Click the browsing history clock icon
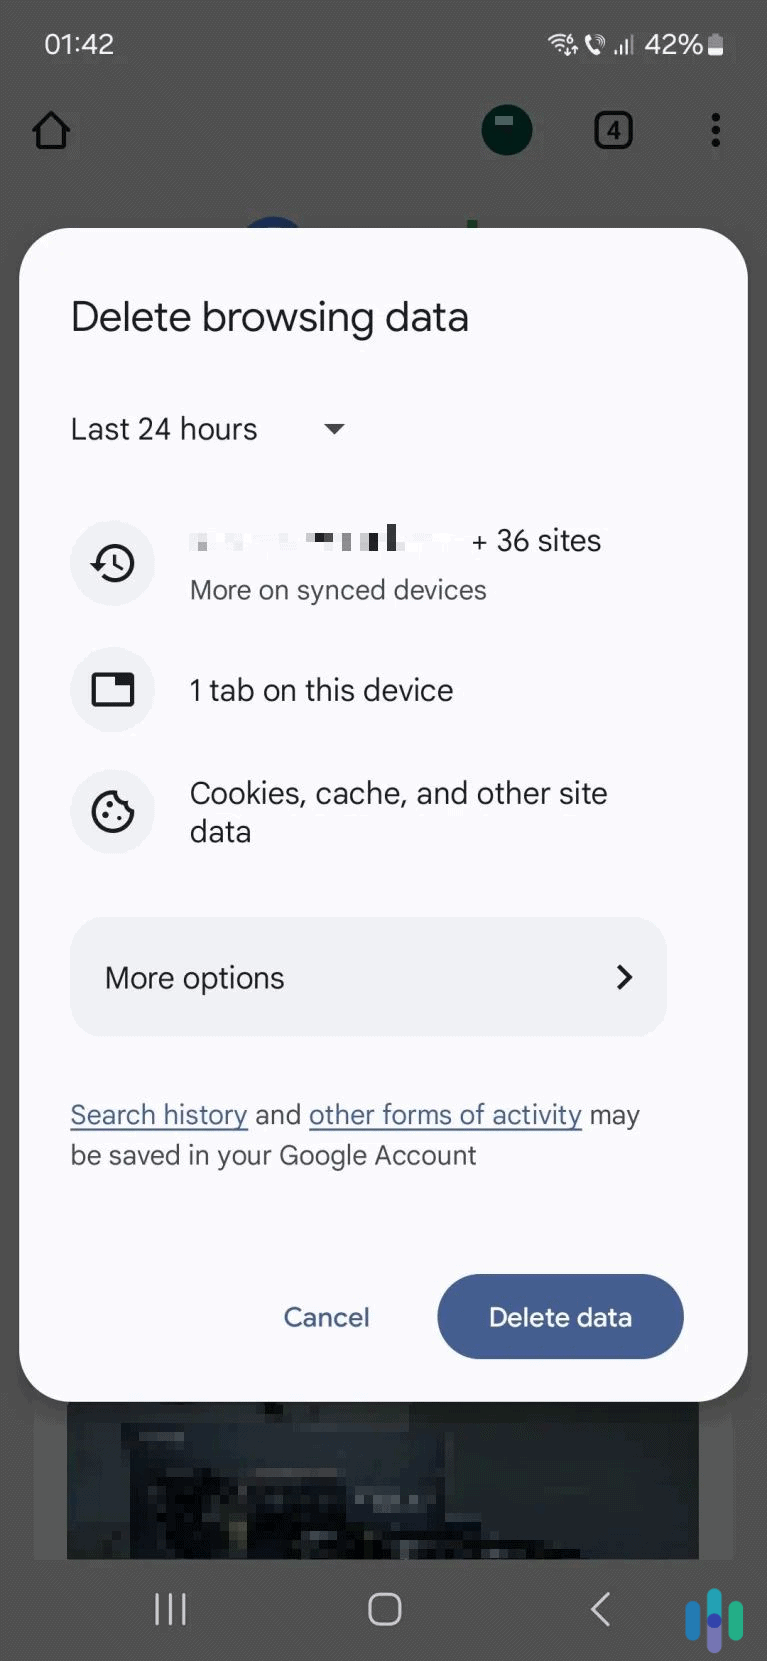767x1661 pixels. pos(112,563)
